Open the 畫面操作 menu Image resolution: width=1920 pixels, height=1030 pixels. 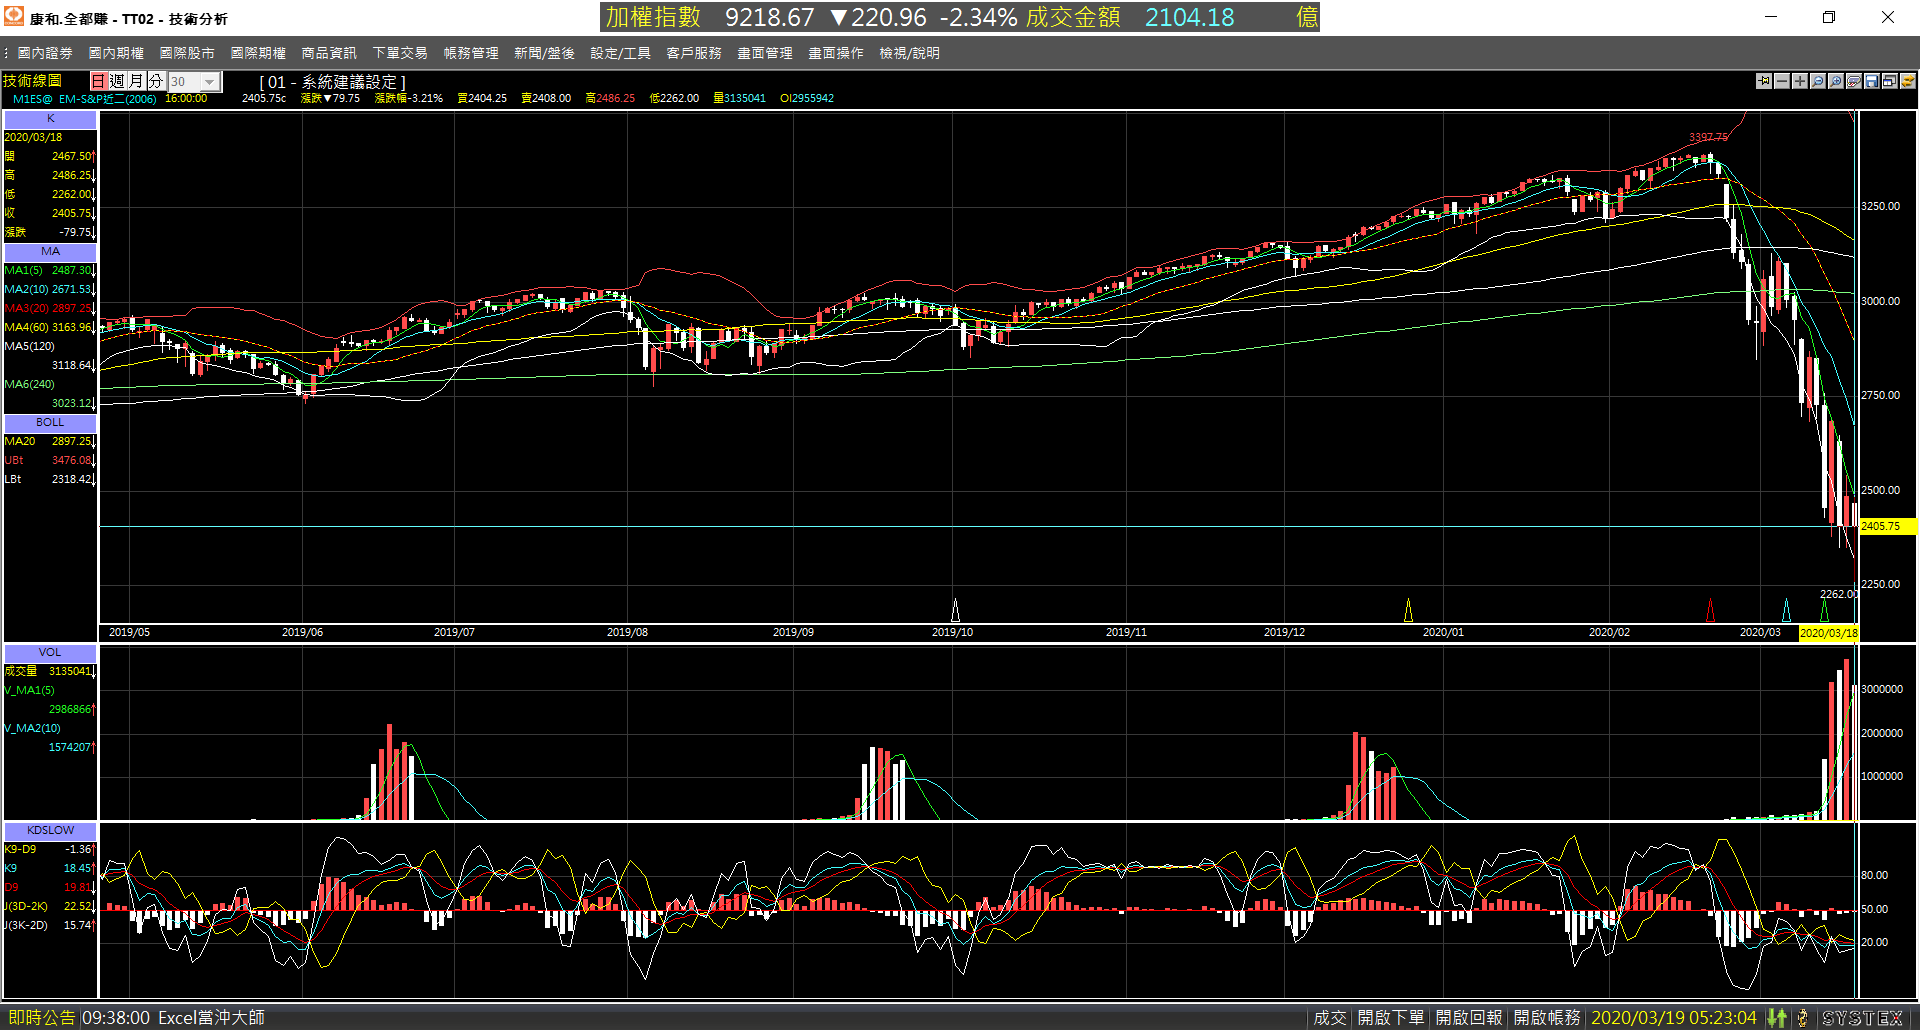[836, 53]
